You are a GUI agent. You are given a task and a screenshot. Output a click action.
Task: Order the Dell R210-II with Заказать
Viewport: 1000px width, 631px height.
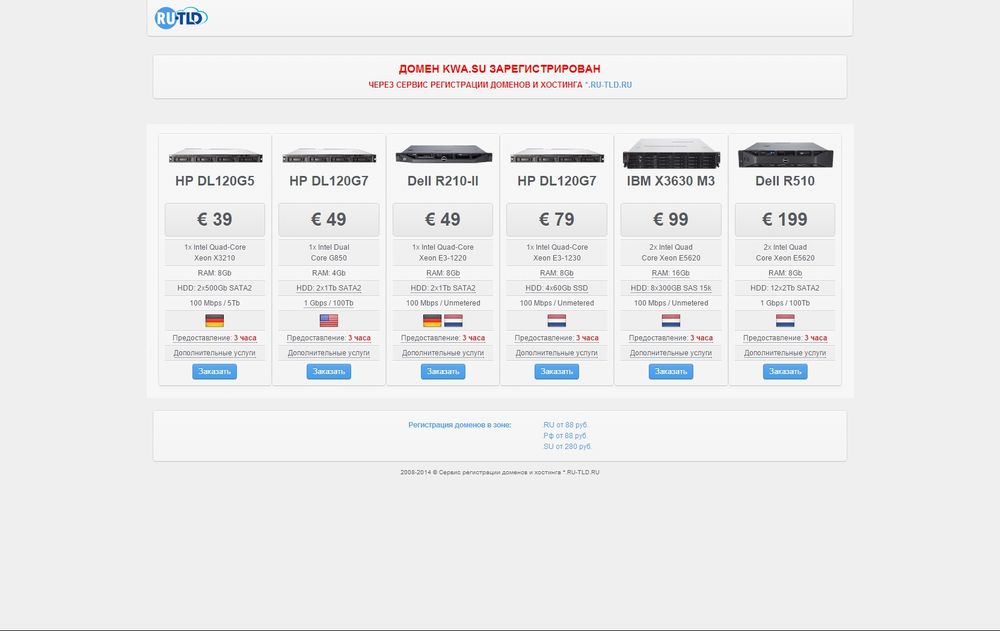coord(443,371)
